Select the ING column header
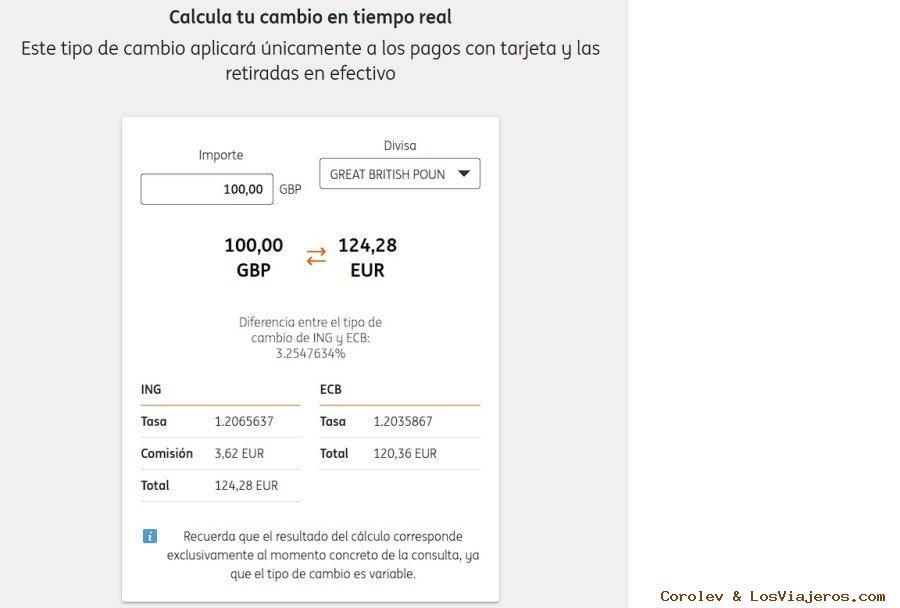Image resolution: width=900 pixels, height=608 pixels. pos(151,389)
